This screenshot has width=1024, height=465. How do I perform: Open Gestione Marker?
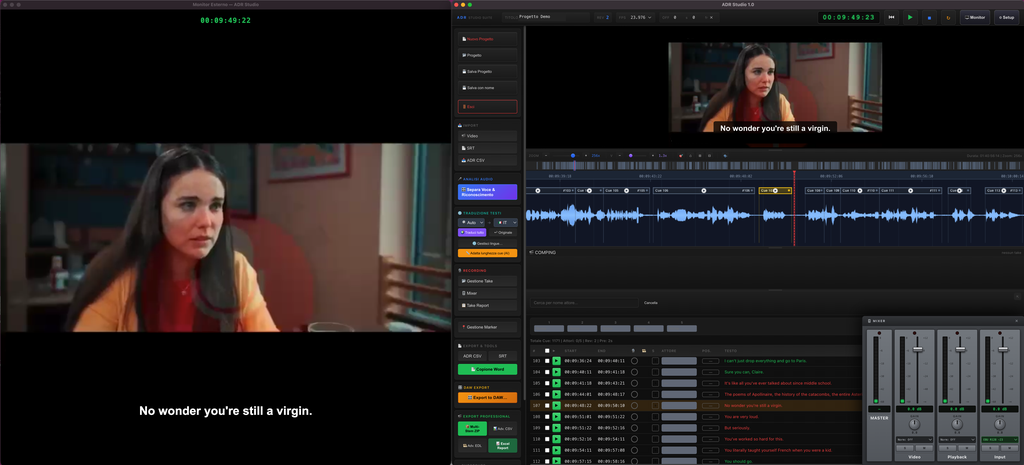click(488, 327)
